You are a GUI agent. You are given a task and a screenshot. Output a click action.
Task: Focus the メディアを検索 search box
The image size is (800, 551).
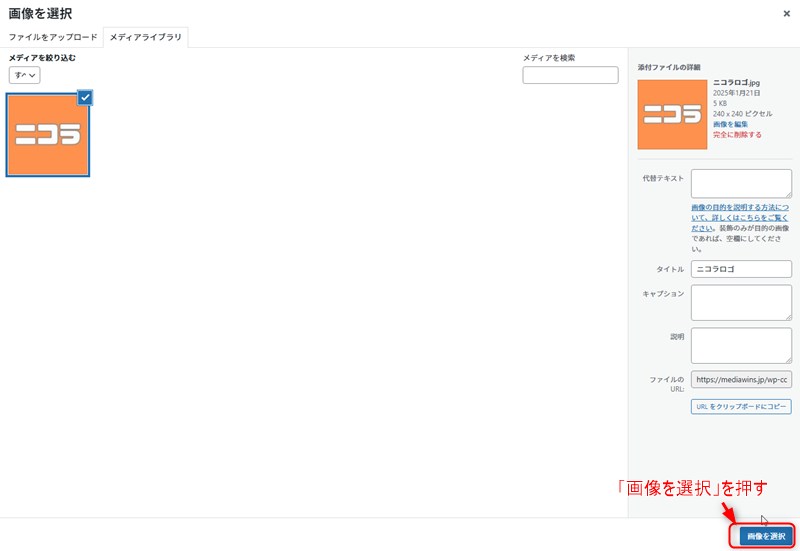click(570, 75)
